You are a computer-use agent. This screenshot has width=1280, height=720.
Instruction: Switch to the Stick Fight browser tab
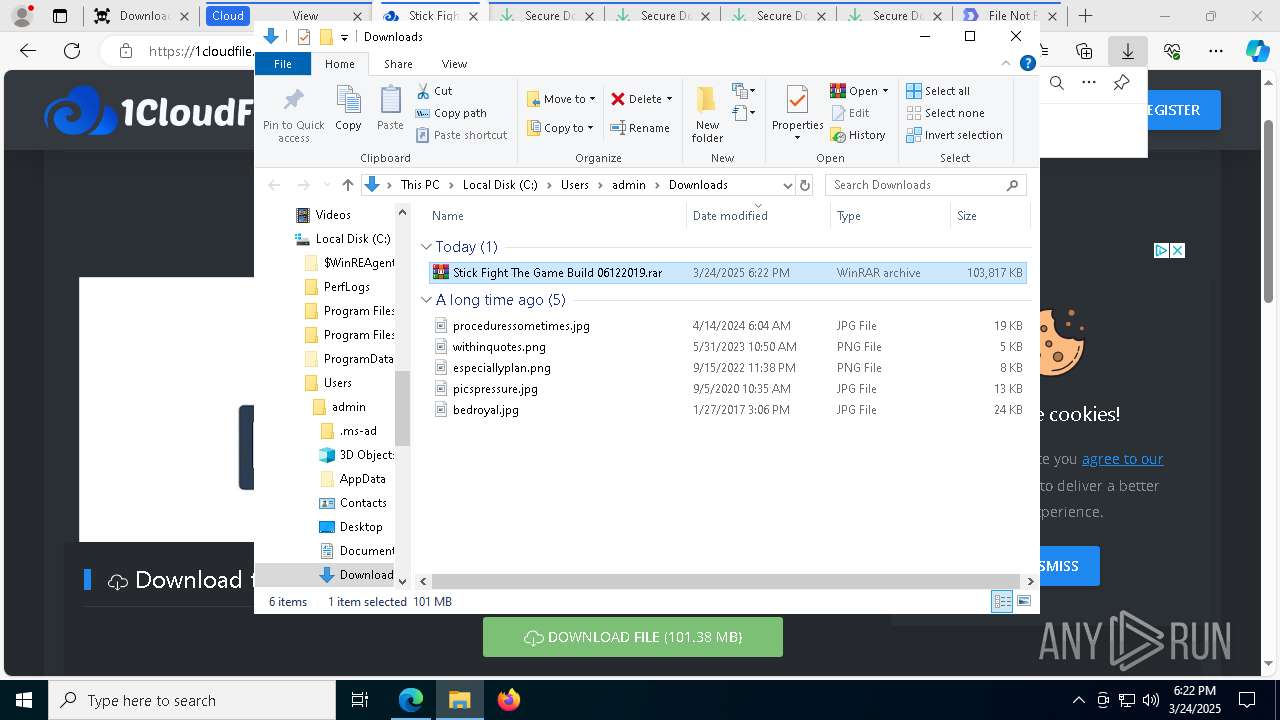tap(432, 16)
